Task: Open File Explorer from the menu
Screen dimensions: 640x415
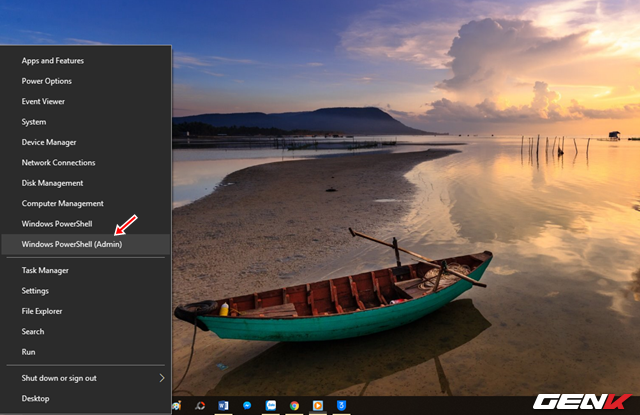Action: (42, 311)
